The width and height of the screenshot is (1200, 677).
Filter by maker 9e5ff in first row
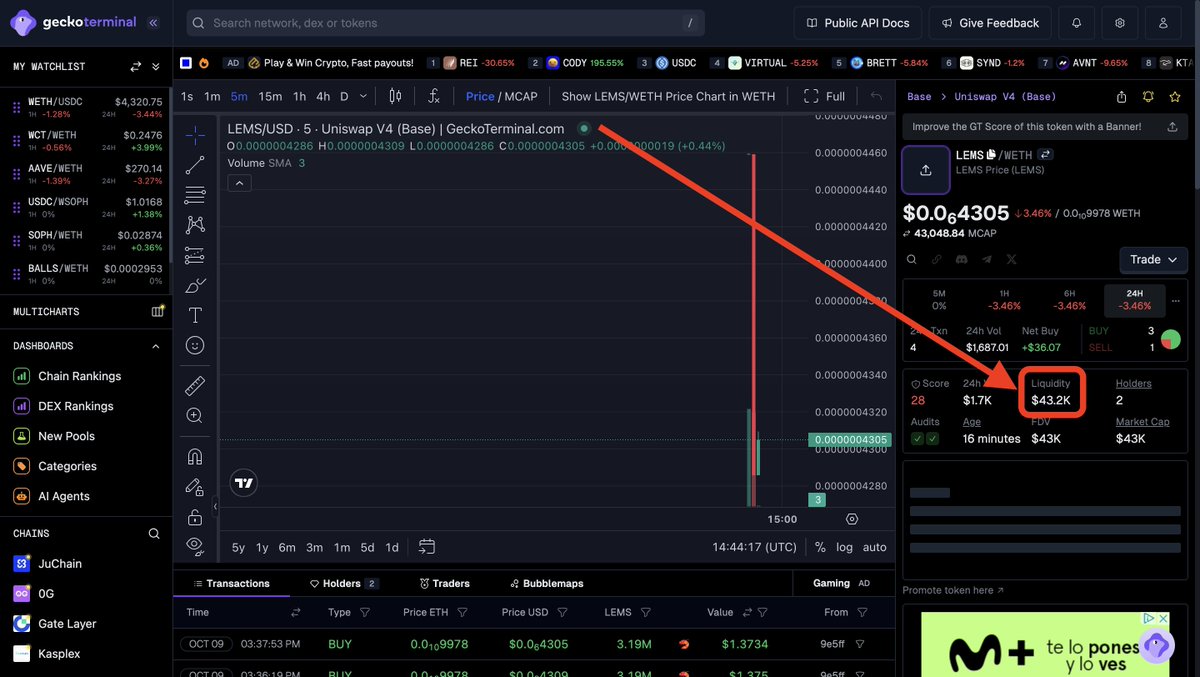pyautogui.click(x=860, y=644)
